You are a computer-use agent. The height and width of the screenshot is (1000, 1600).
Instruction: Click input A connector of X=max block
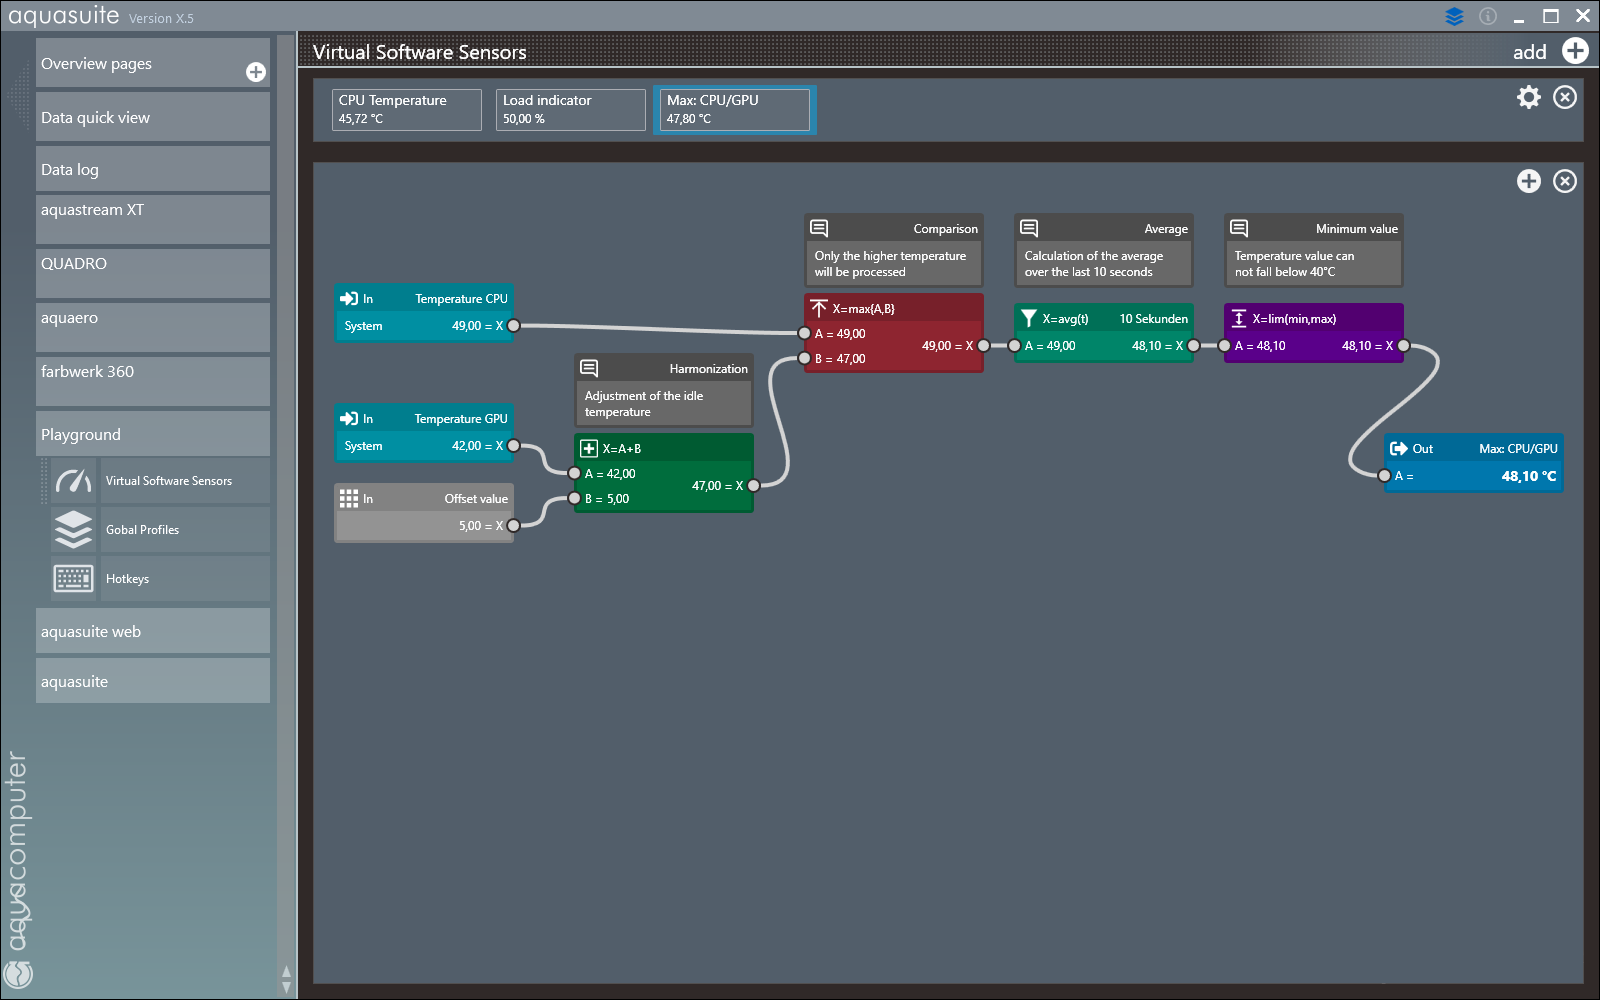[804, 333]
